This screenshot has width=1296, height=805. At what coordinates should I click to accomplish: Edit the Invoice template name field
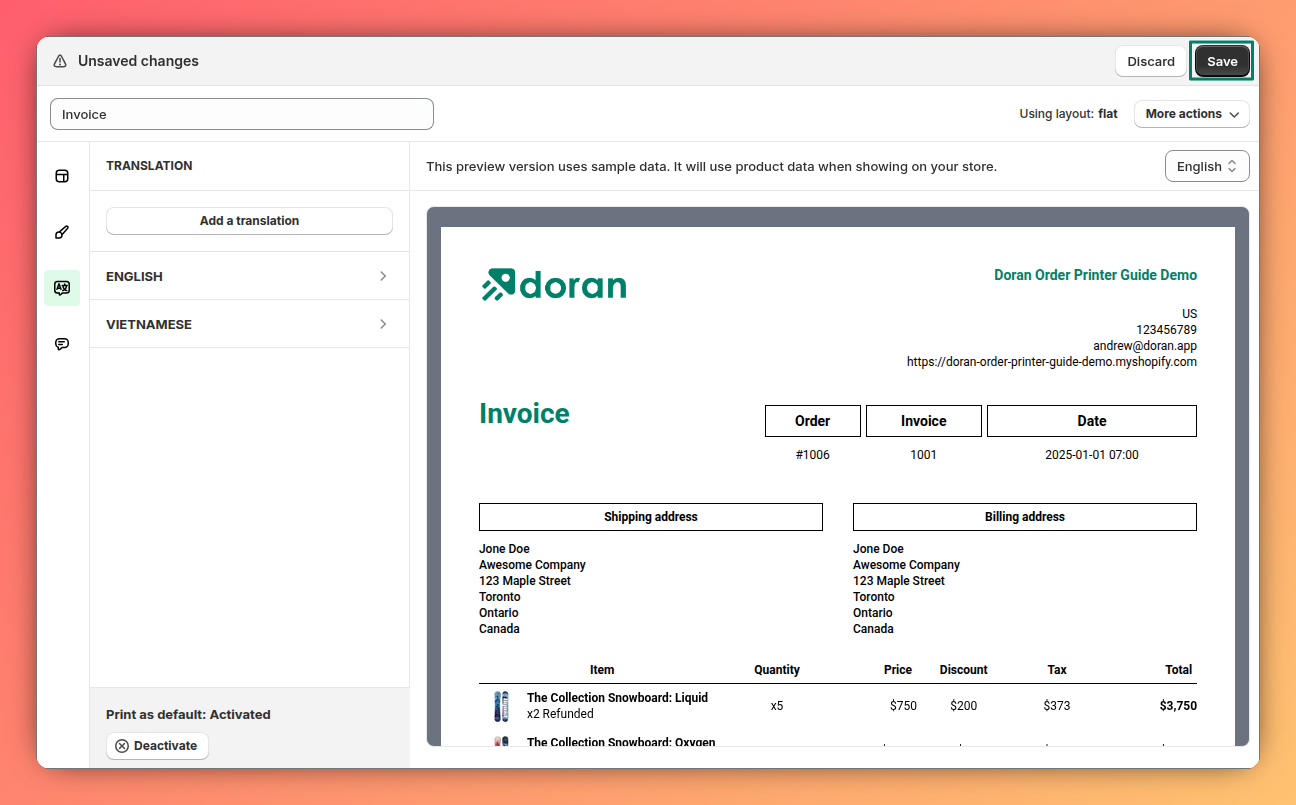pyautogui.click(x=242, y=114)
